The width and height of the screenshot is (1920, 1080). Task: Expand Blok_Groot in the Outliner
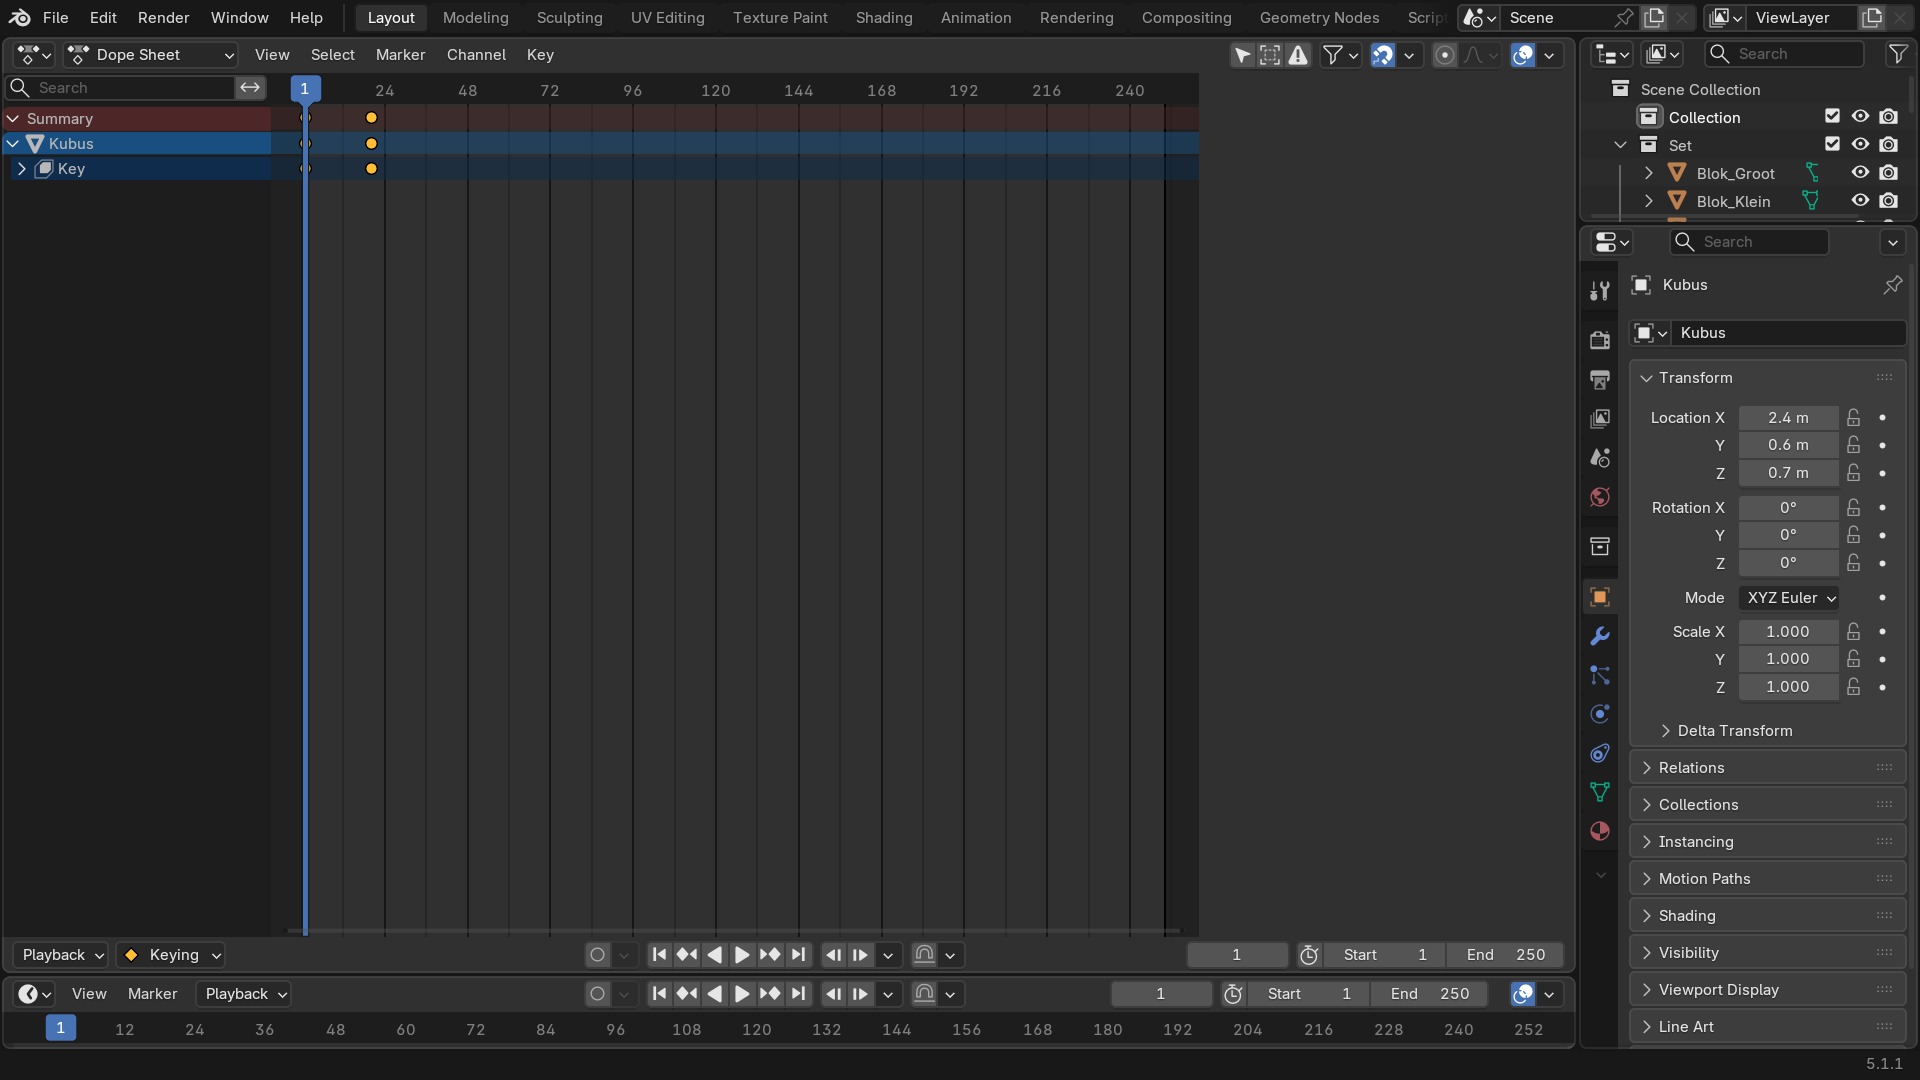(1648, 173)
